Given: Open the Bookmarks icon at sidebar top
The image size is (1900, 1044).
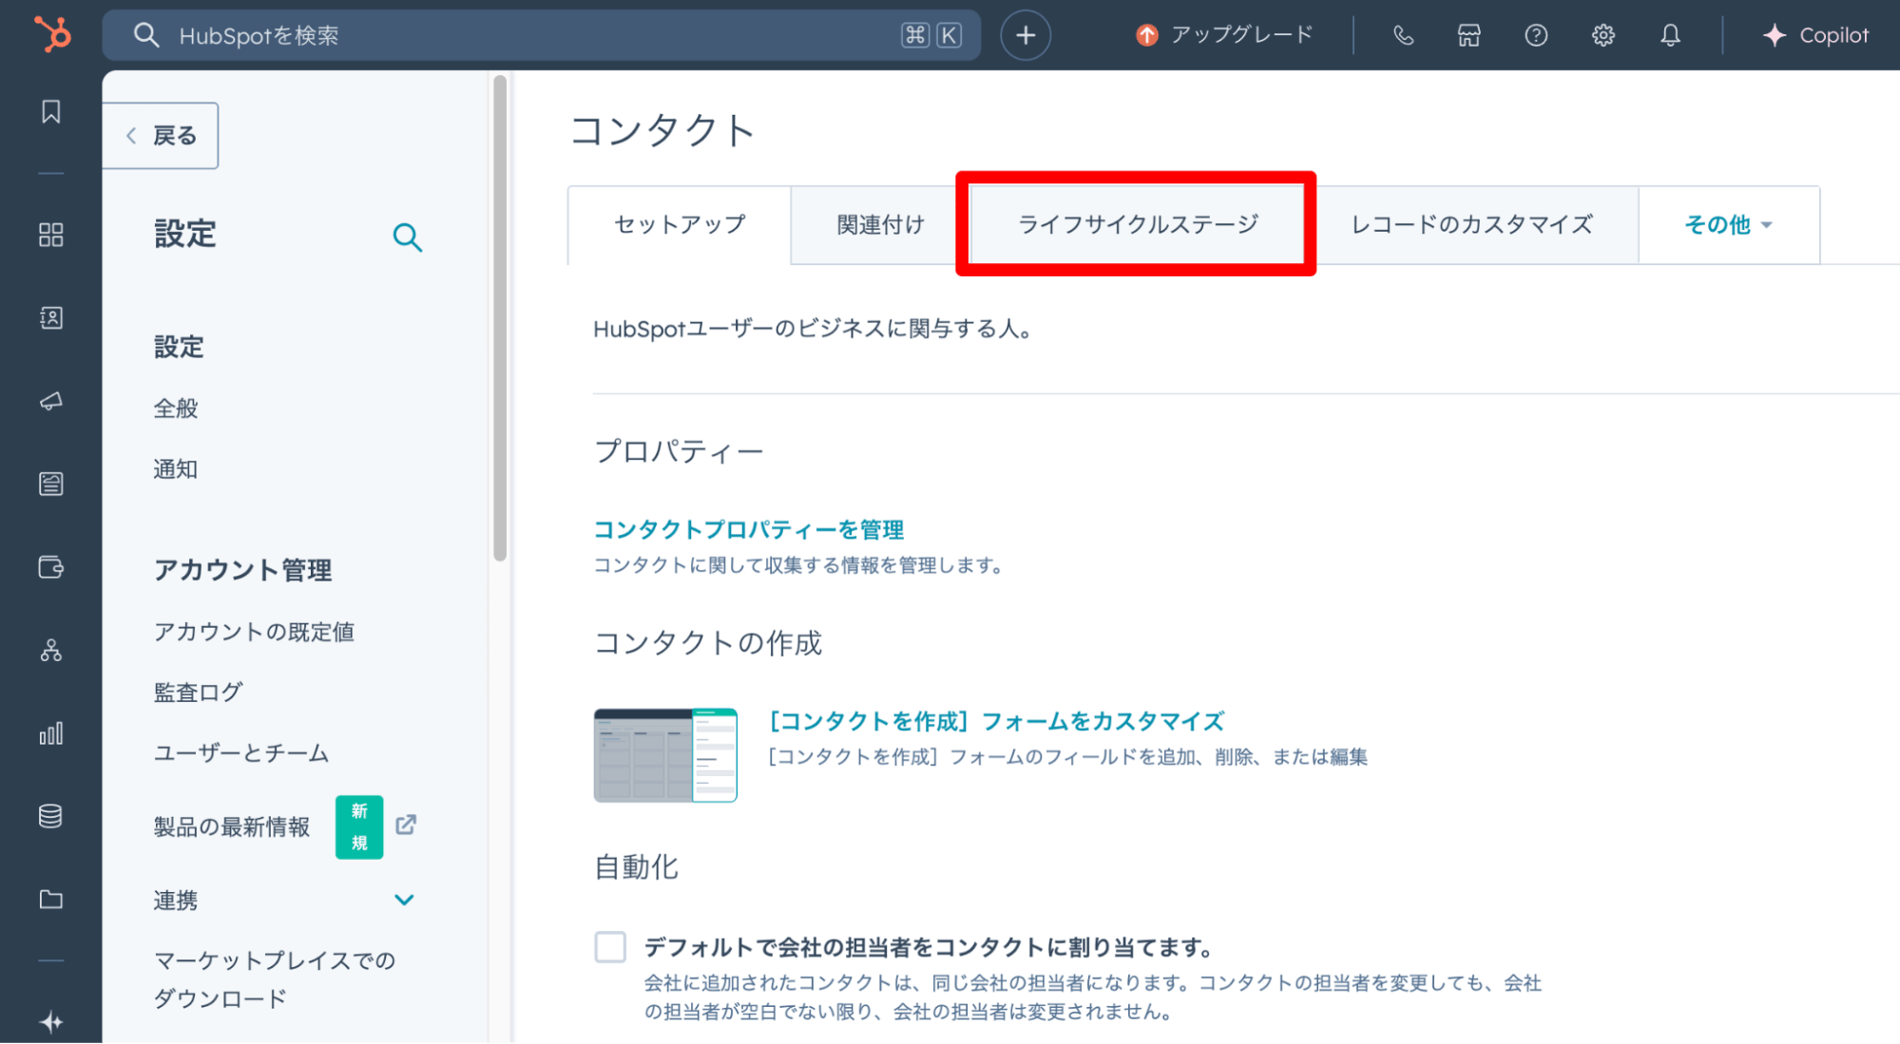Looking at the screenshot, I should click(x=52, y=112).
